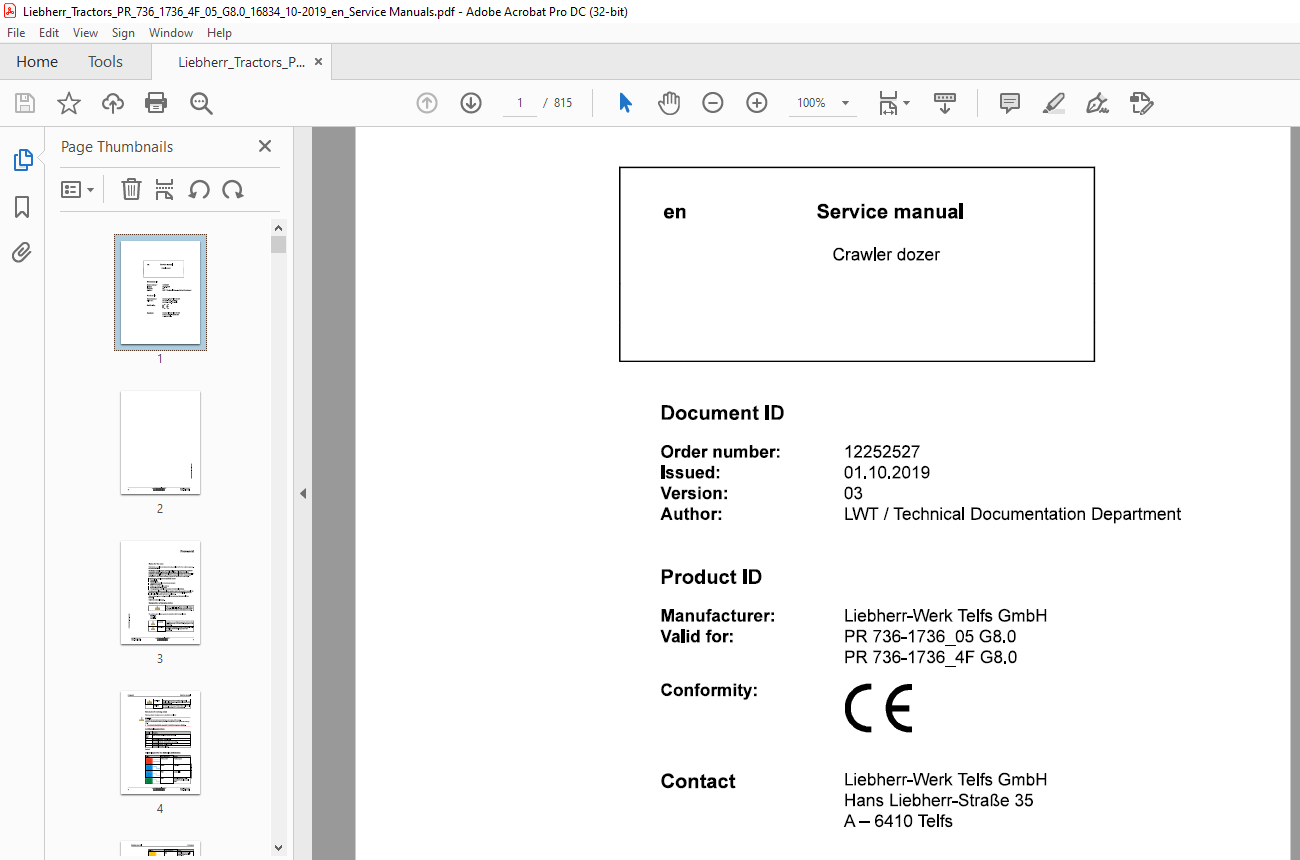Select page 4 thumbnail
This screenshot has height=860, width=1300.
160,742
